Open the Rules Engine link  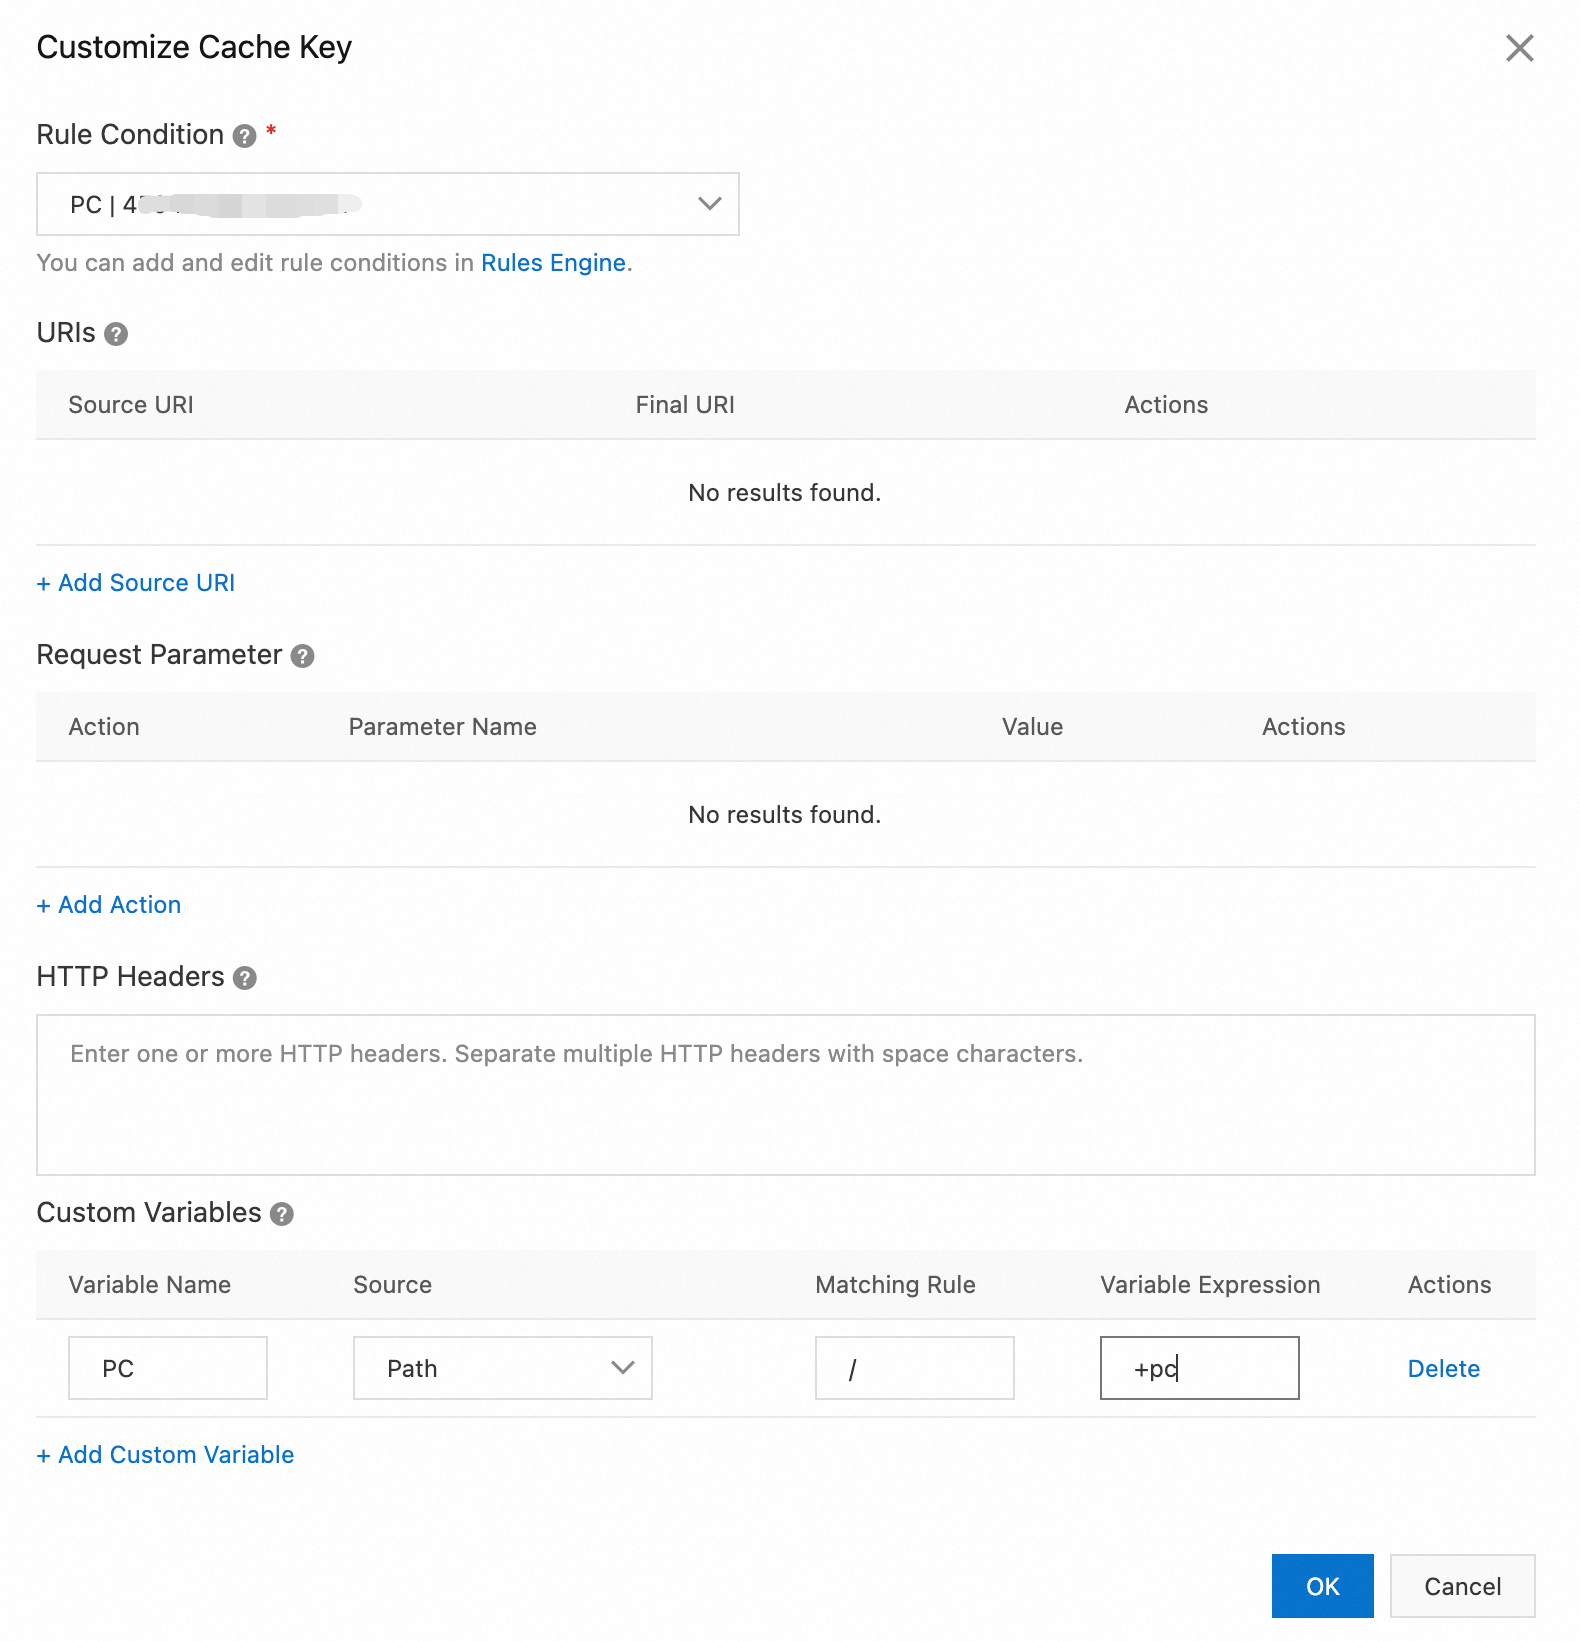point(553,263)
